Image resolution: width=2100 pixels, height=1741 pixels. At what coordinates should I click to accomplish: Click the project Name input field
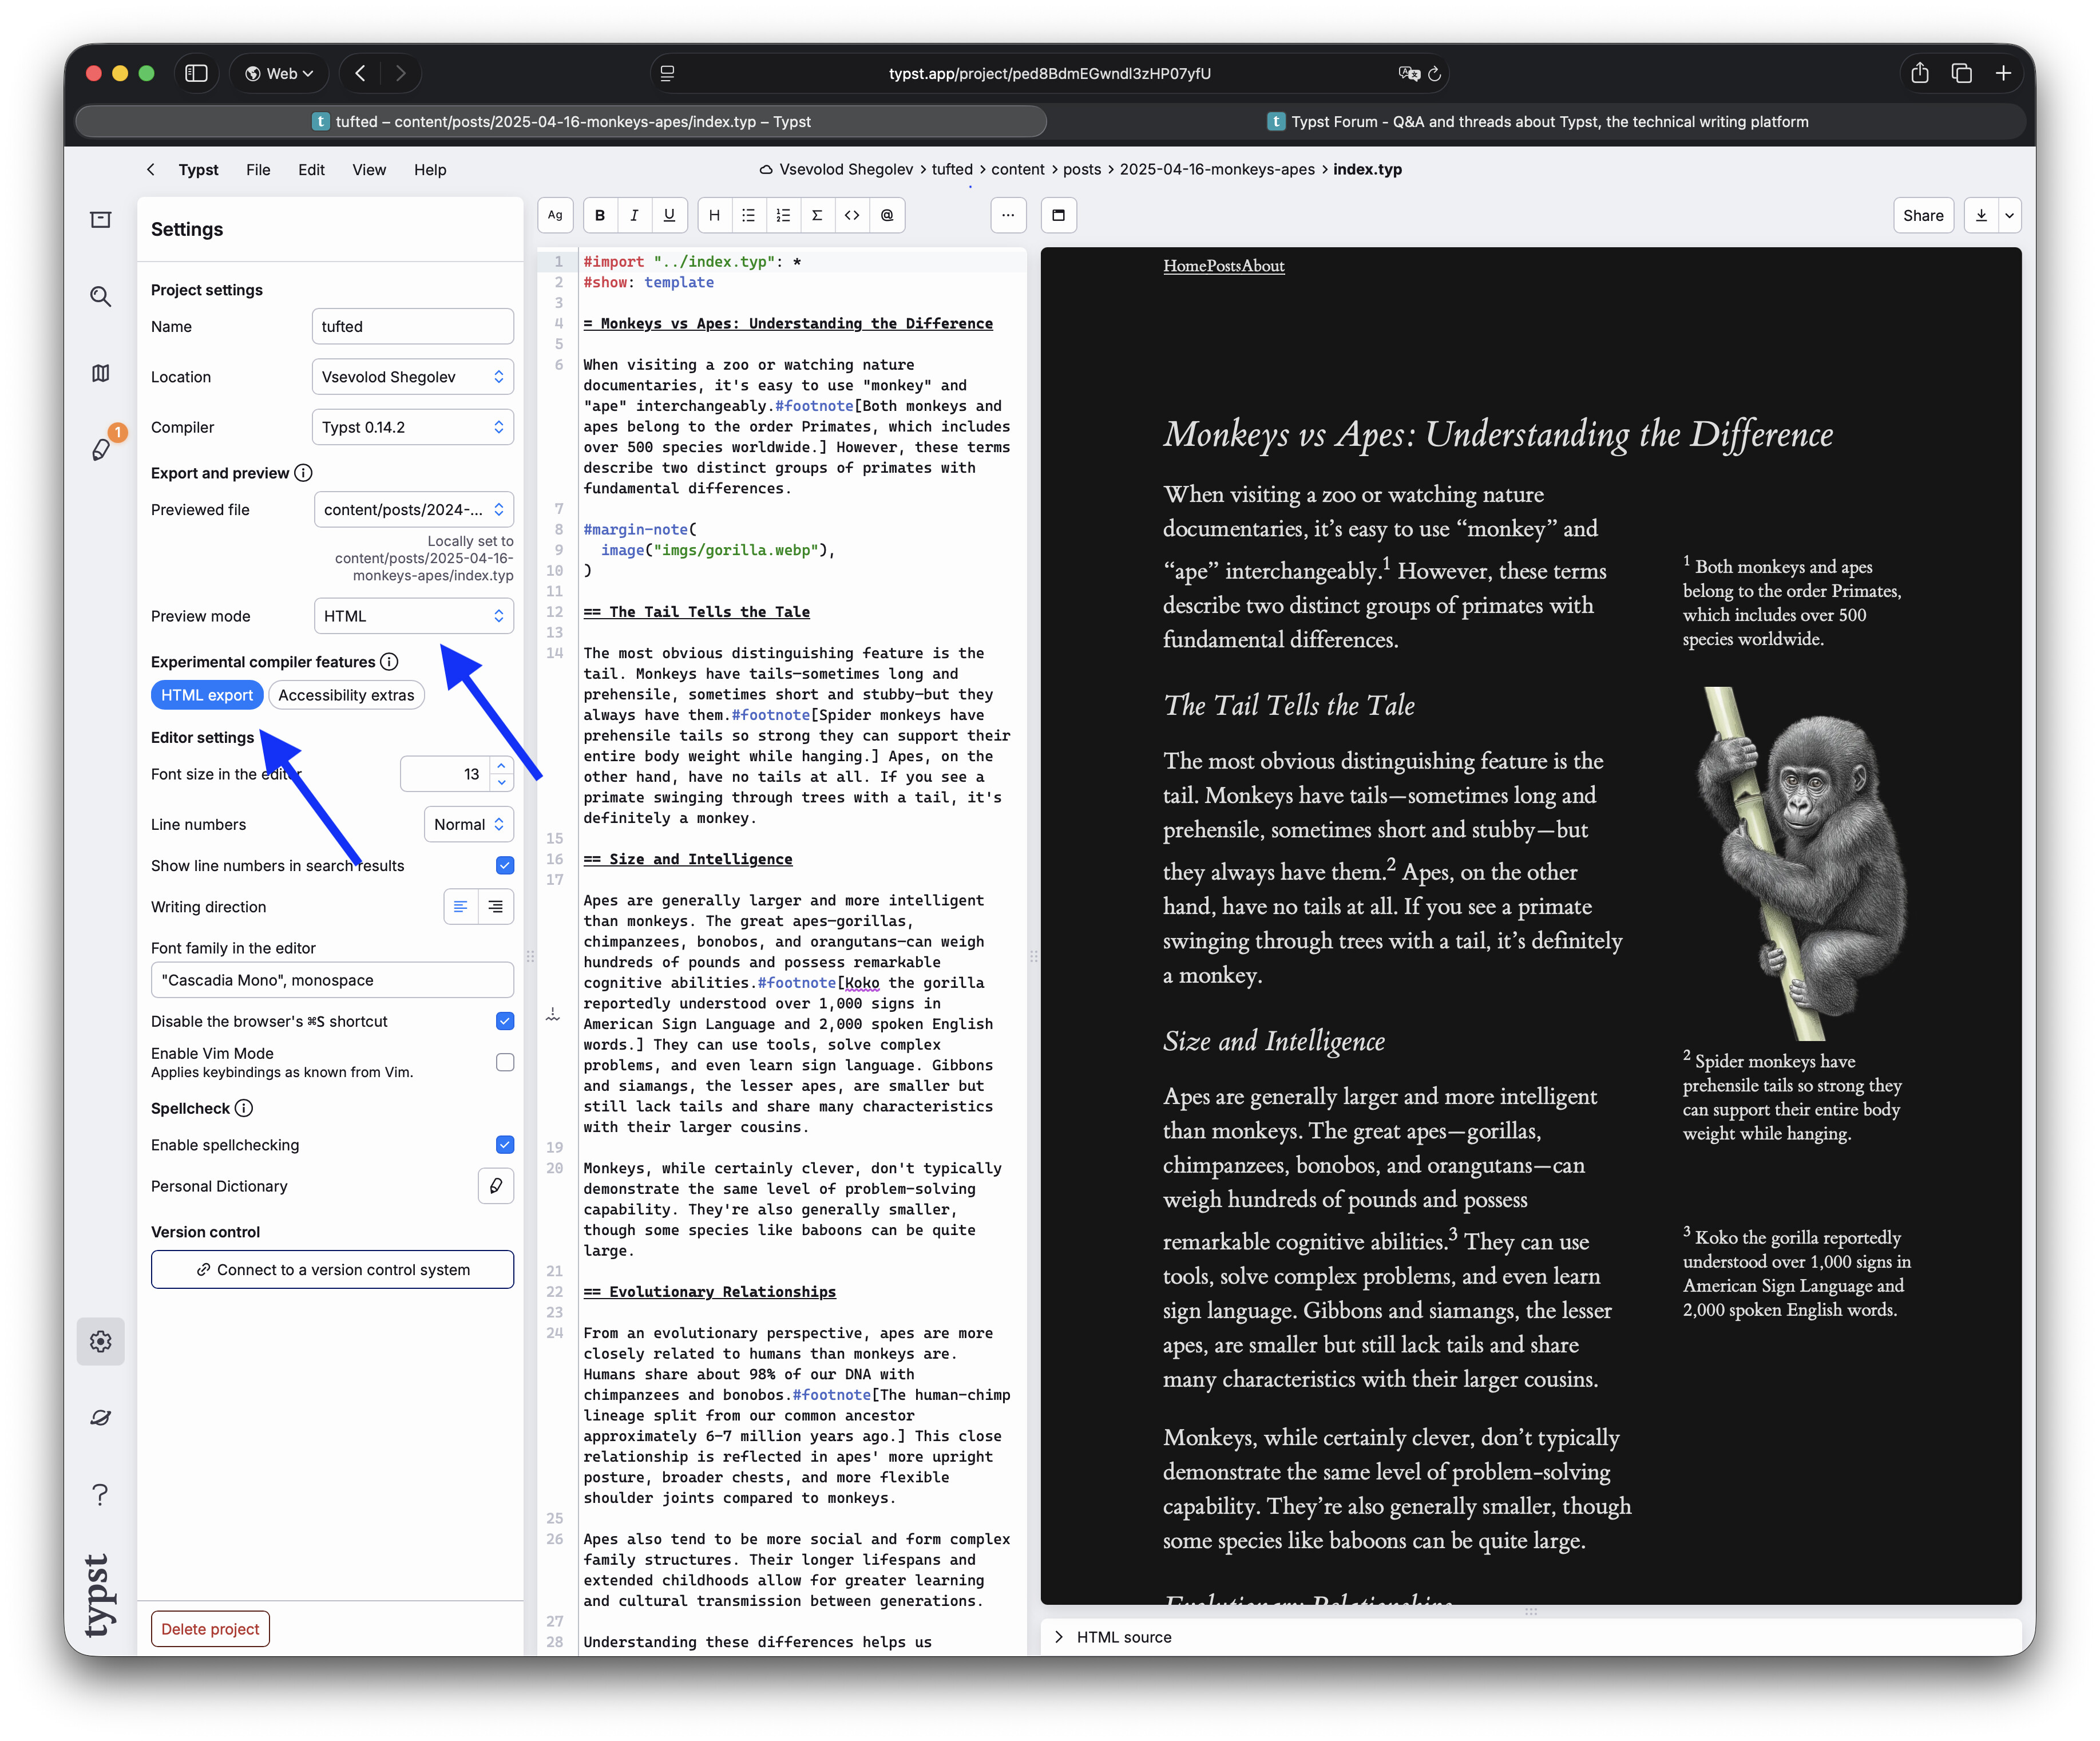coord(412,327)
